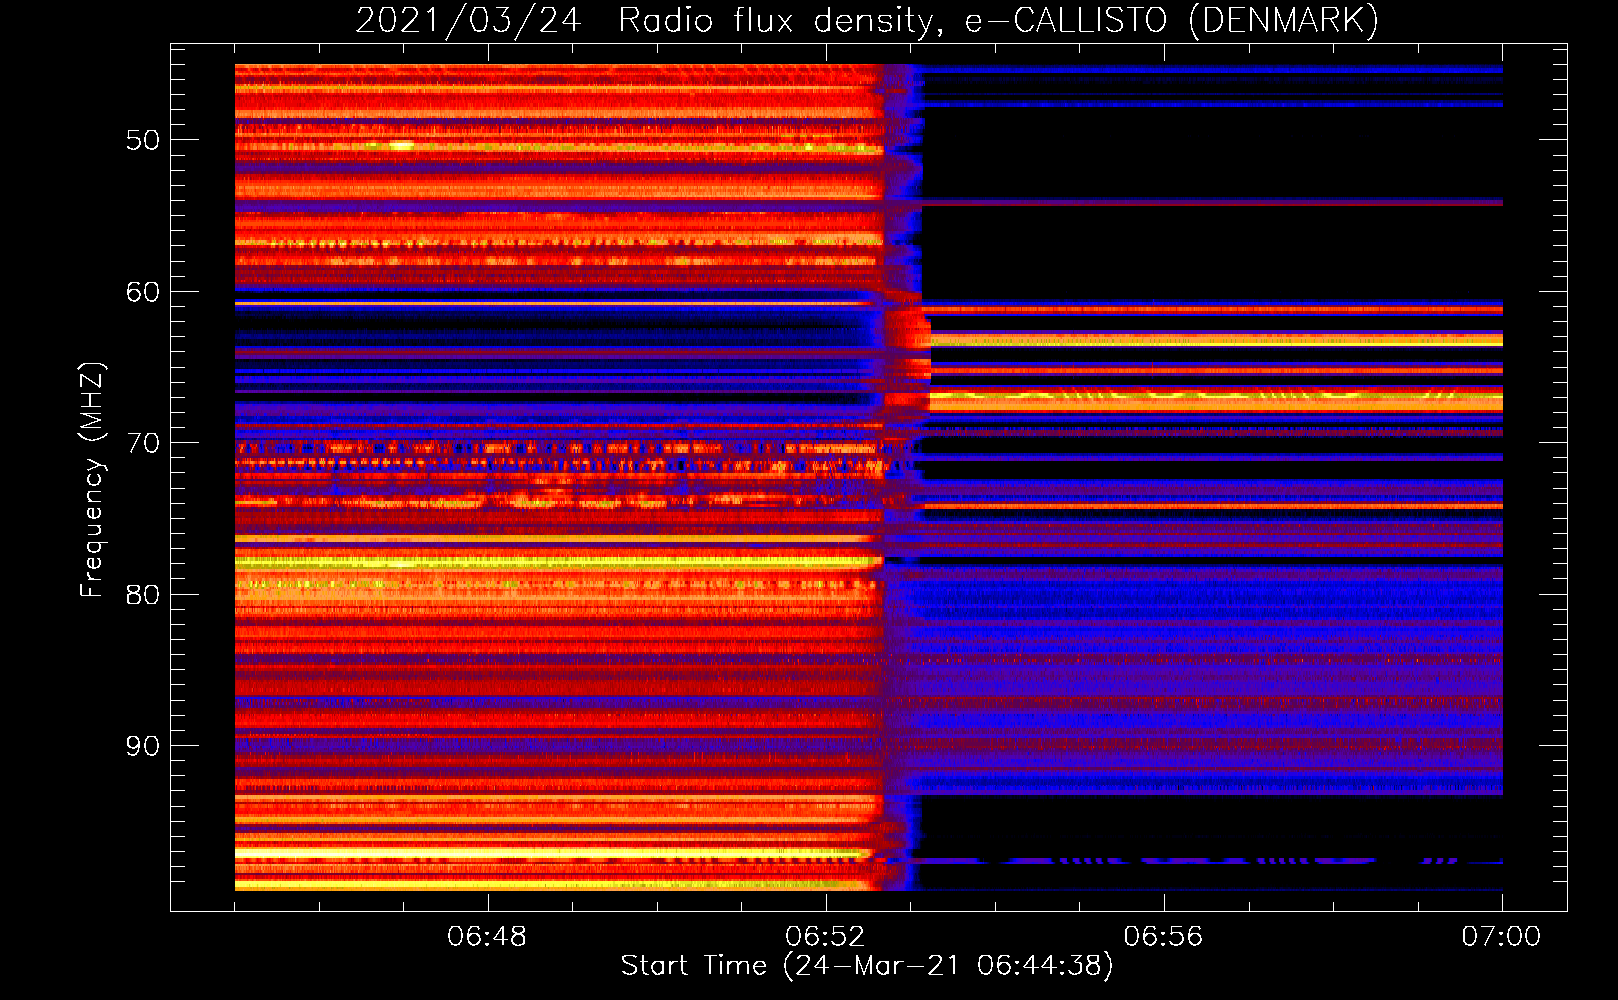Click the 50 frequency tick label
Screen dimensions: 1618x1000
(143, 140)
